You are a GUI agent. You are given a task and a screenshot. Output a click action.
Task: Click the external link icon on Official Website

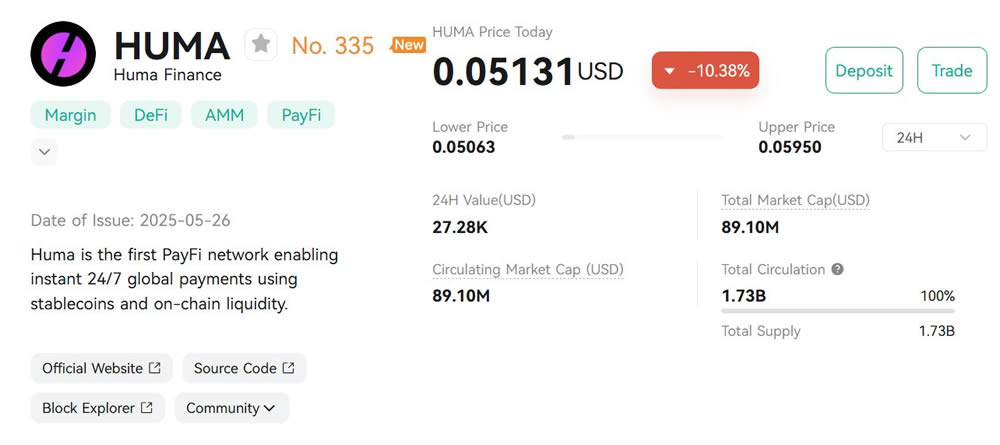coord(154,368)
